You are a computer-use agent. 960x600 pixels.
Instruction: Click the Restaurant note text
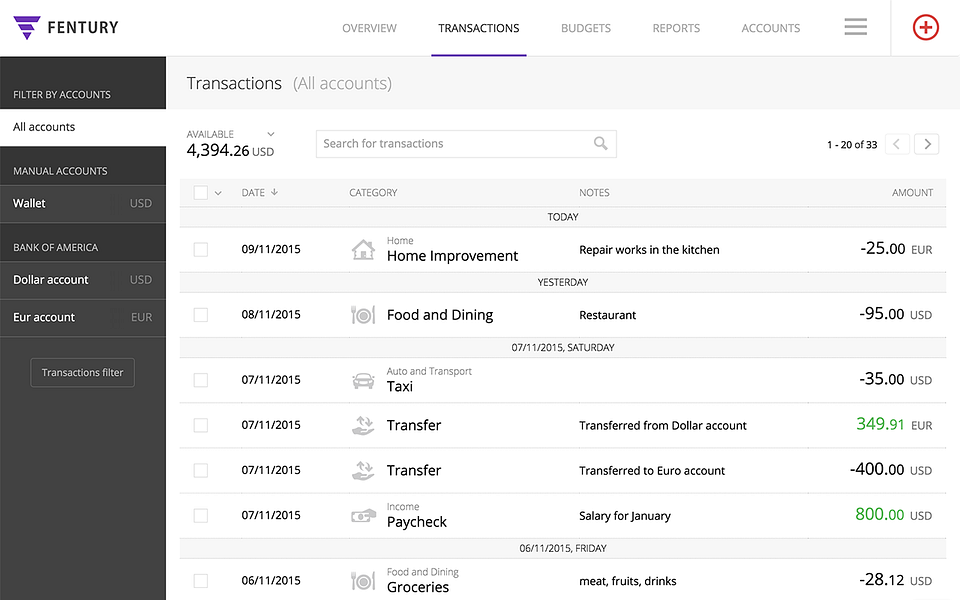coord(607,315)
